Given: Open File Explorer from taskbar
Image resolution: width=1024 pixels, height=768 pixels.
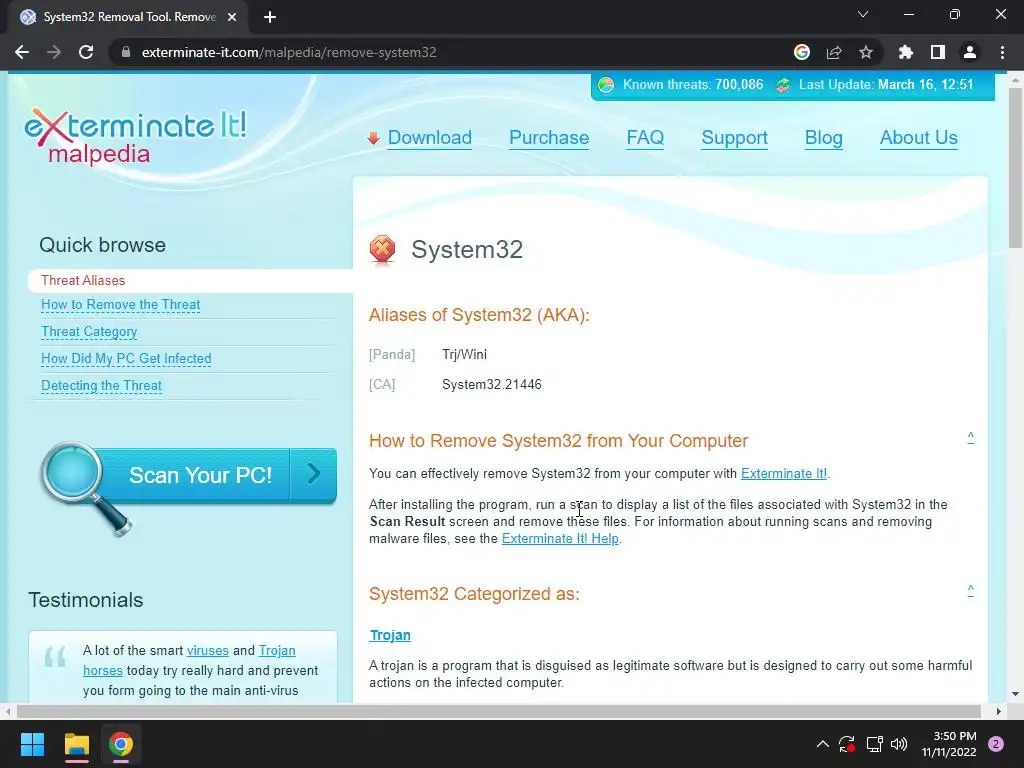Looking at the screenshot, I should pyautogui.click(x=76, y=744).
